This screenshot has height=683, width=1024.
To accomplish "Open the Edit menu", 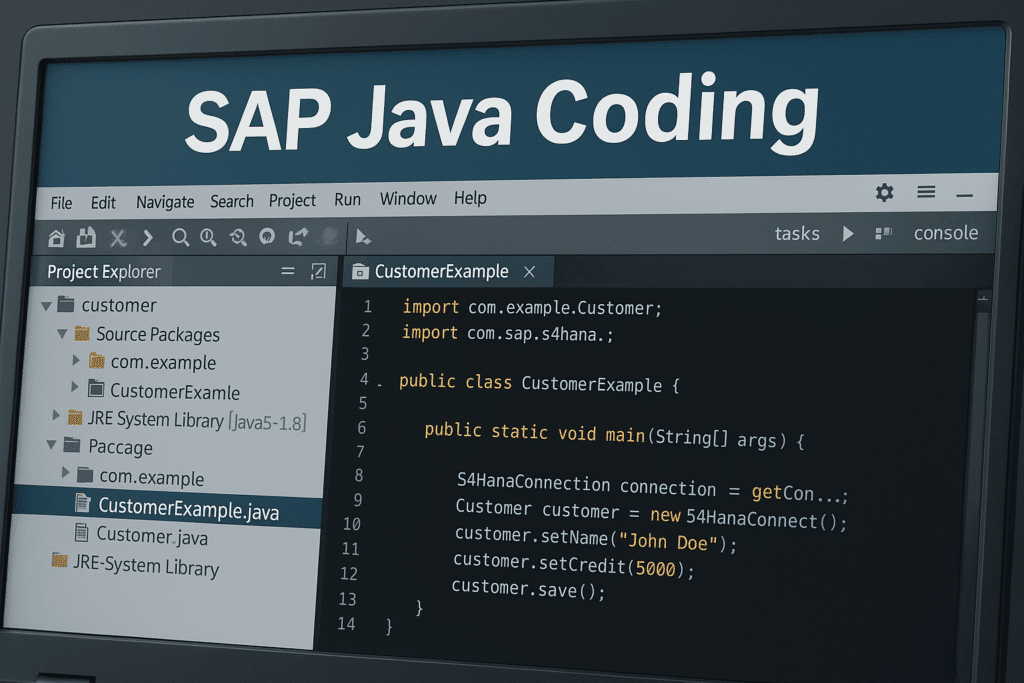I will (x=103, y=203).
